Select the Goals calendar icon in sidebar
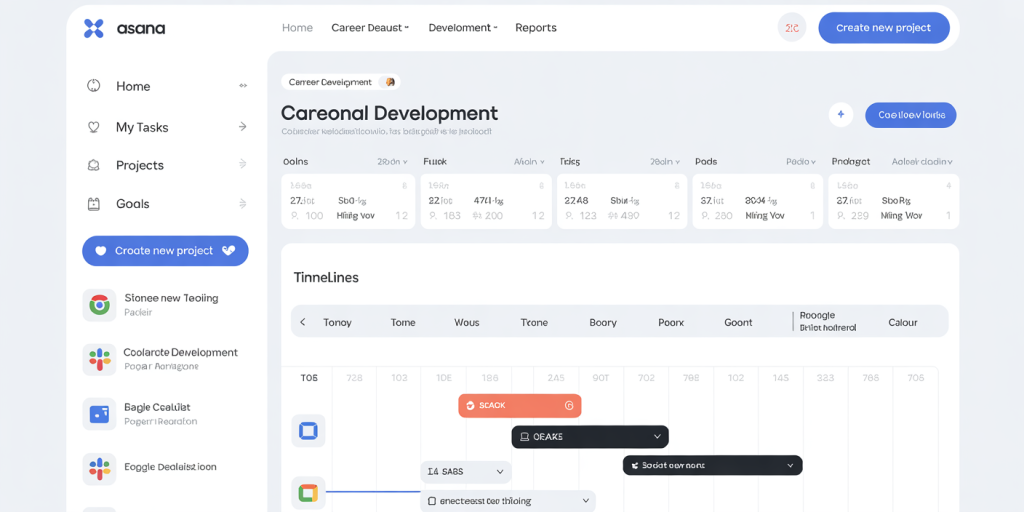 pyautogui.click(x=94, y=204)
